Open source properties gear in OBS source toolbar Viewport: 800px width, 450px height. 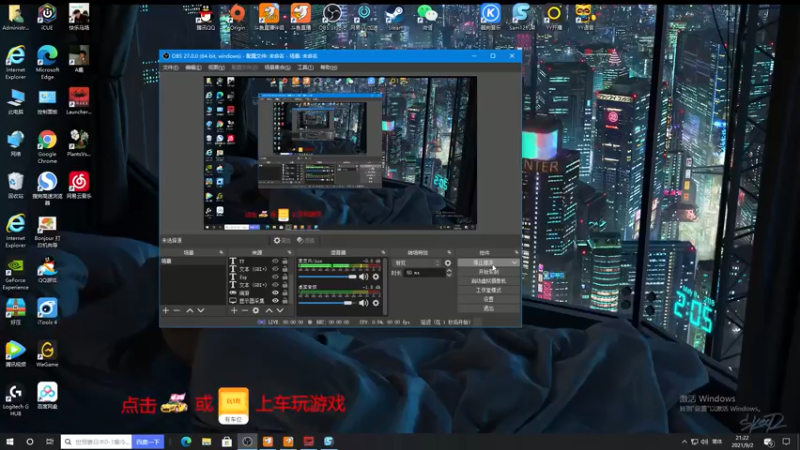pyautogui.click(x=282, y=240)
